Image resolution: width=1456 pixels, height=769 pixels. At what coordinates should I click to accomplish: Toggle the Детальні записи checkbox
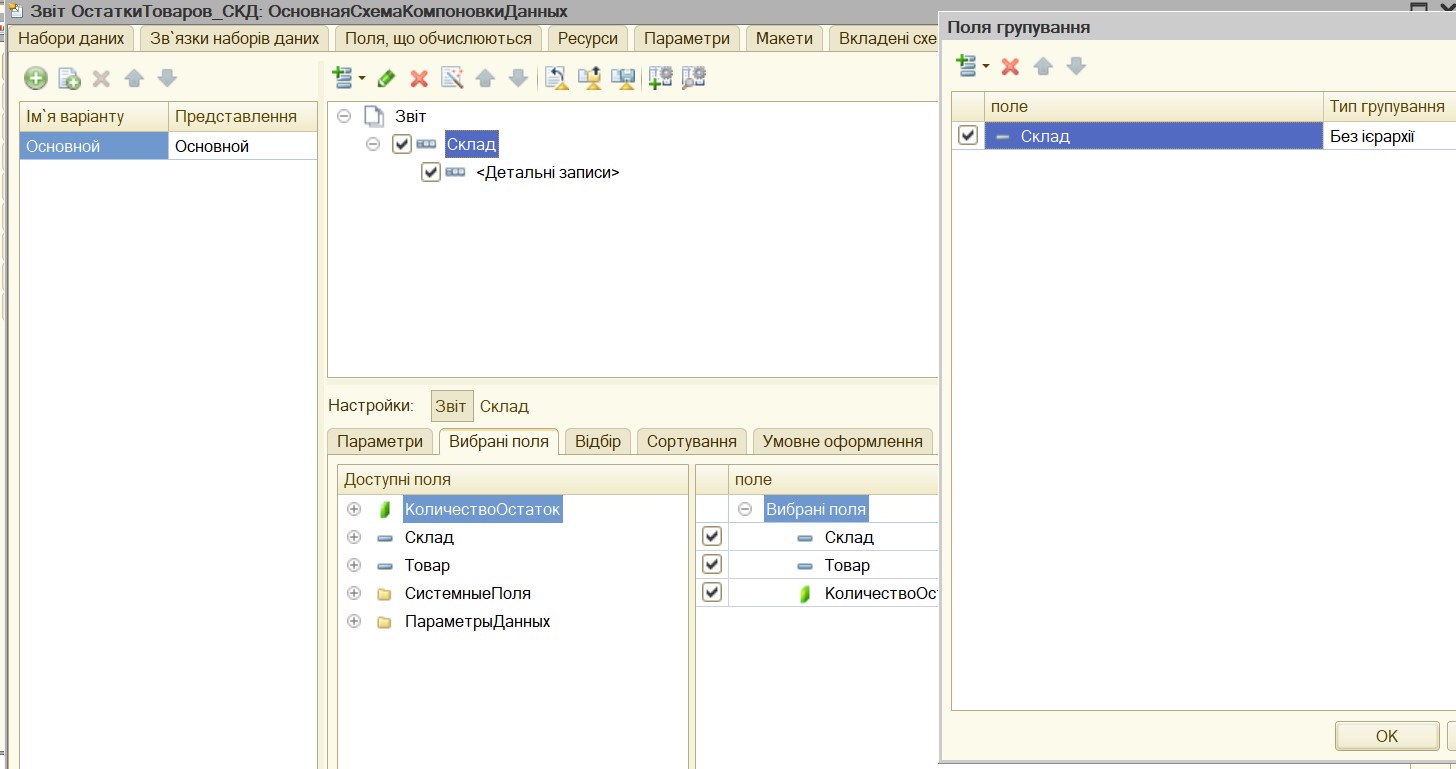431,172
